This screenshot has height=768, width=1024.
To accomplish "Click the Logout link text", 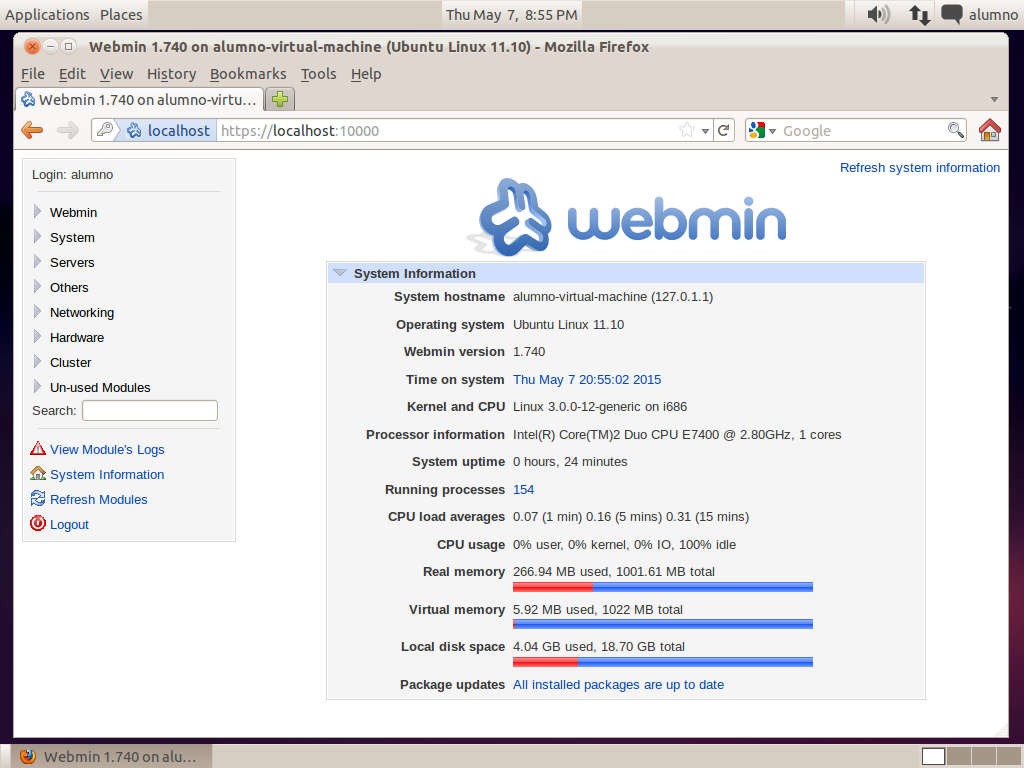I will click(69, 524).
